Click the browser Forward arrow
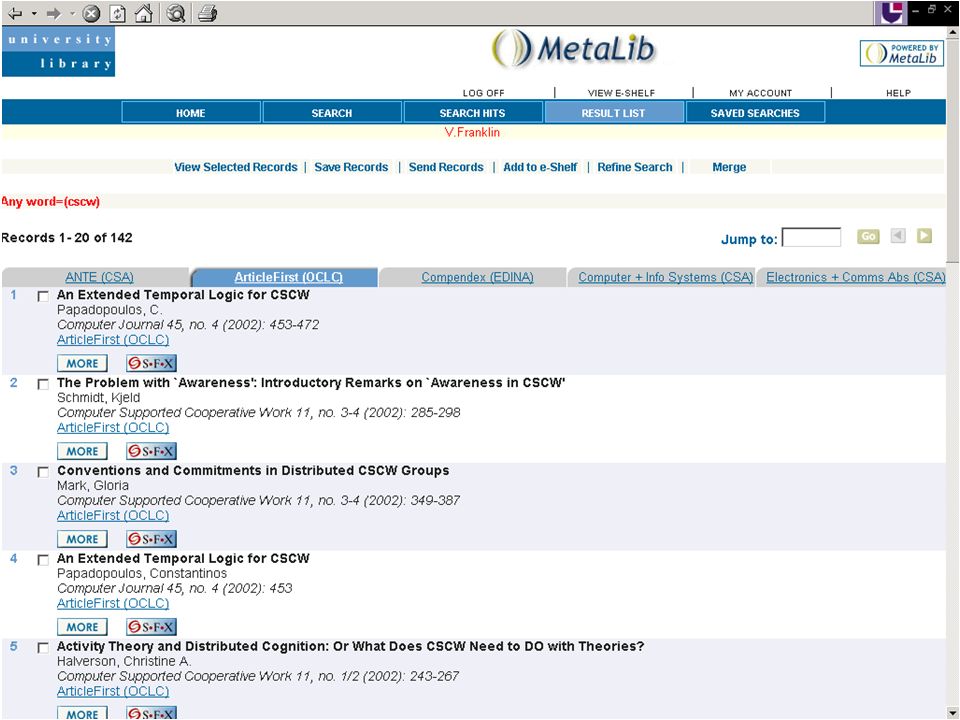The height and width of the screenshot is (720, 960). [x=54, y=13]
